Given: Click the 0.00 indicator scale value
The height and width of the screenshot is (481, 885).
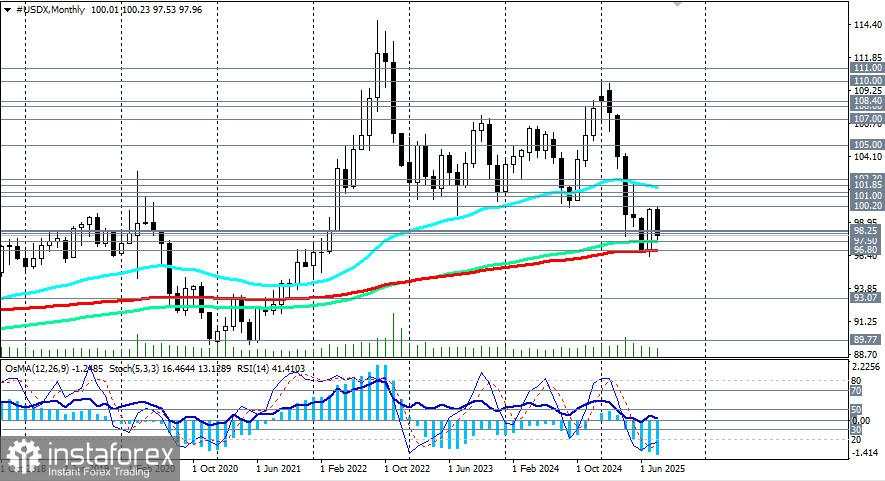Looking at the screenshot, I should [861, 421].
